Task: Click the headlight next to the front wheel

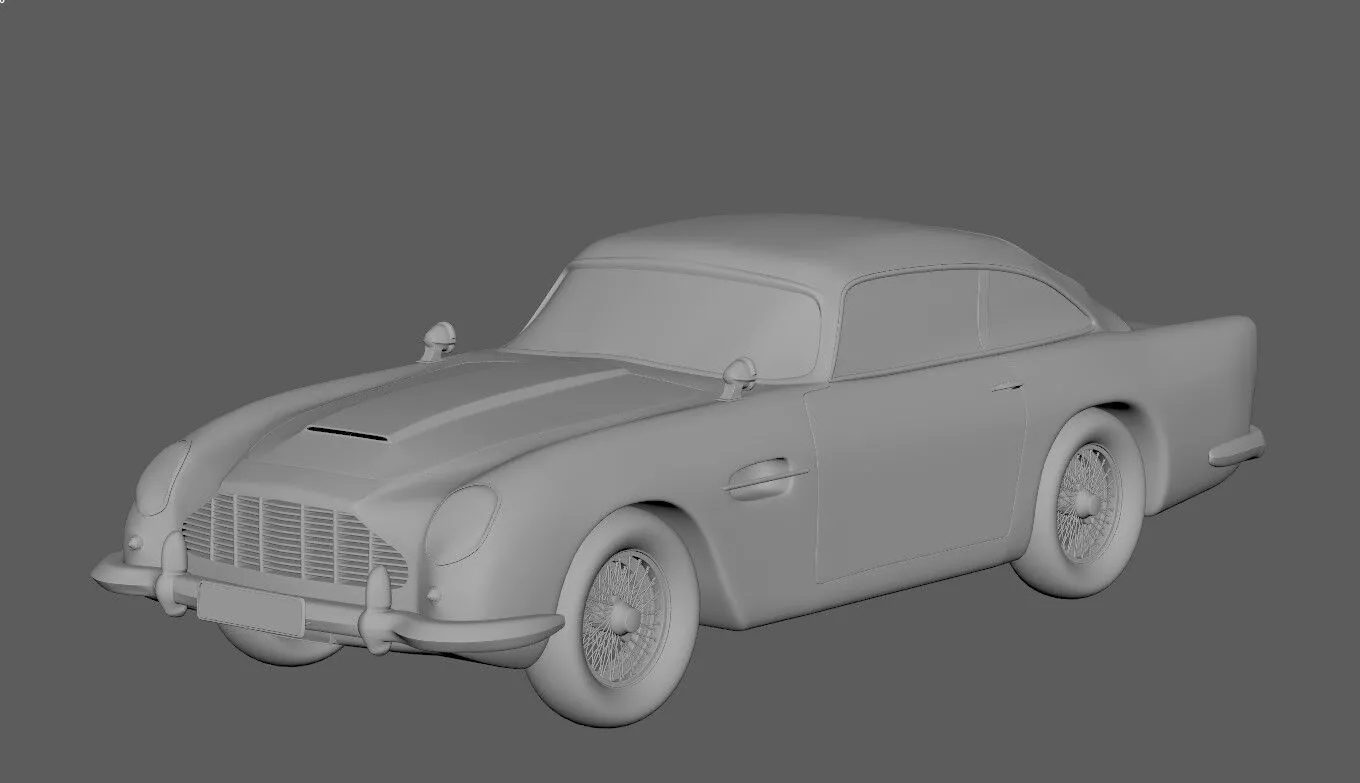Action: tap(461, 524)
